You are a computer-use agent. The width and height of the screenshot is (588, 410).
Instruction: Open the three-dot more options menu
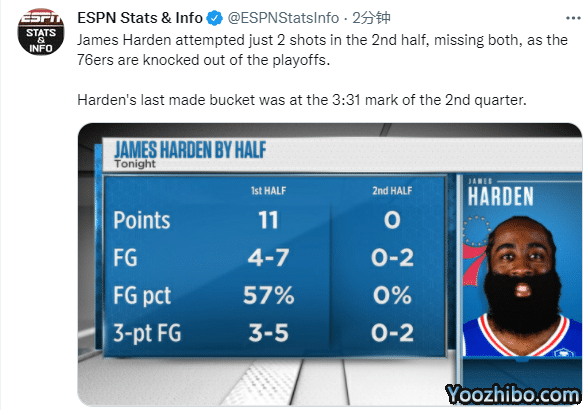(x=573, y=18)
